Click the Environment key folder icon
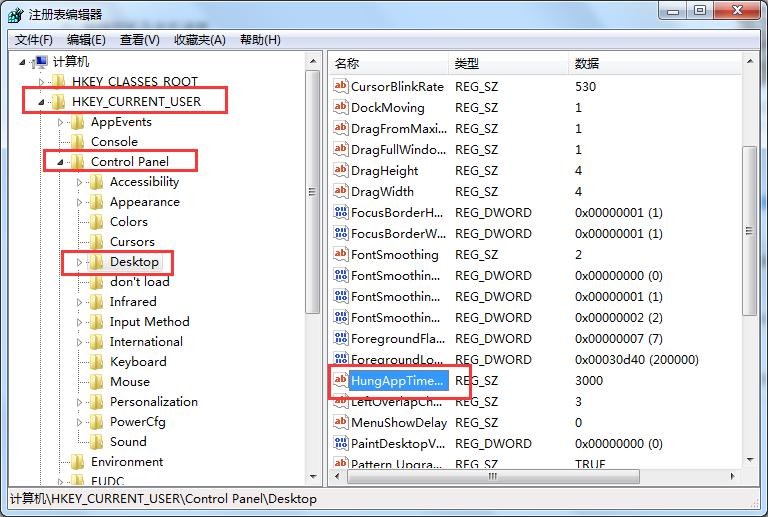 pos(78,462)
